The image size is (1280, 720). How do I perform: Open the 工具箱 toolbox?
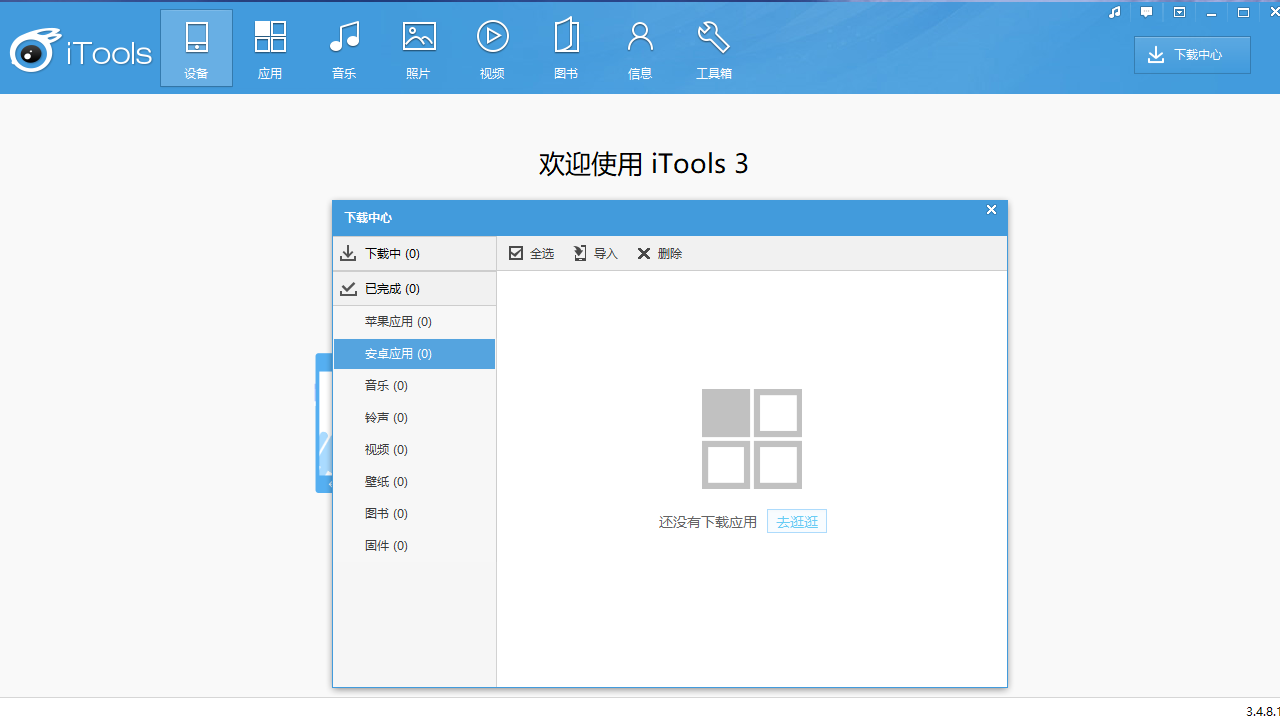(713, 47)
